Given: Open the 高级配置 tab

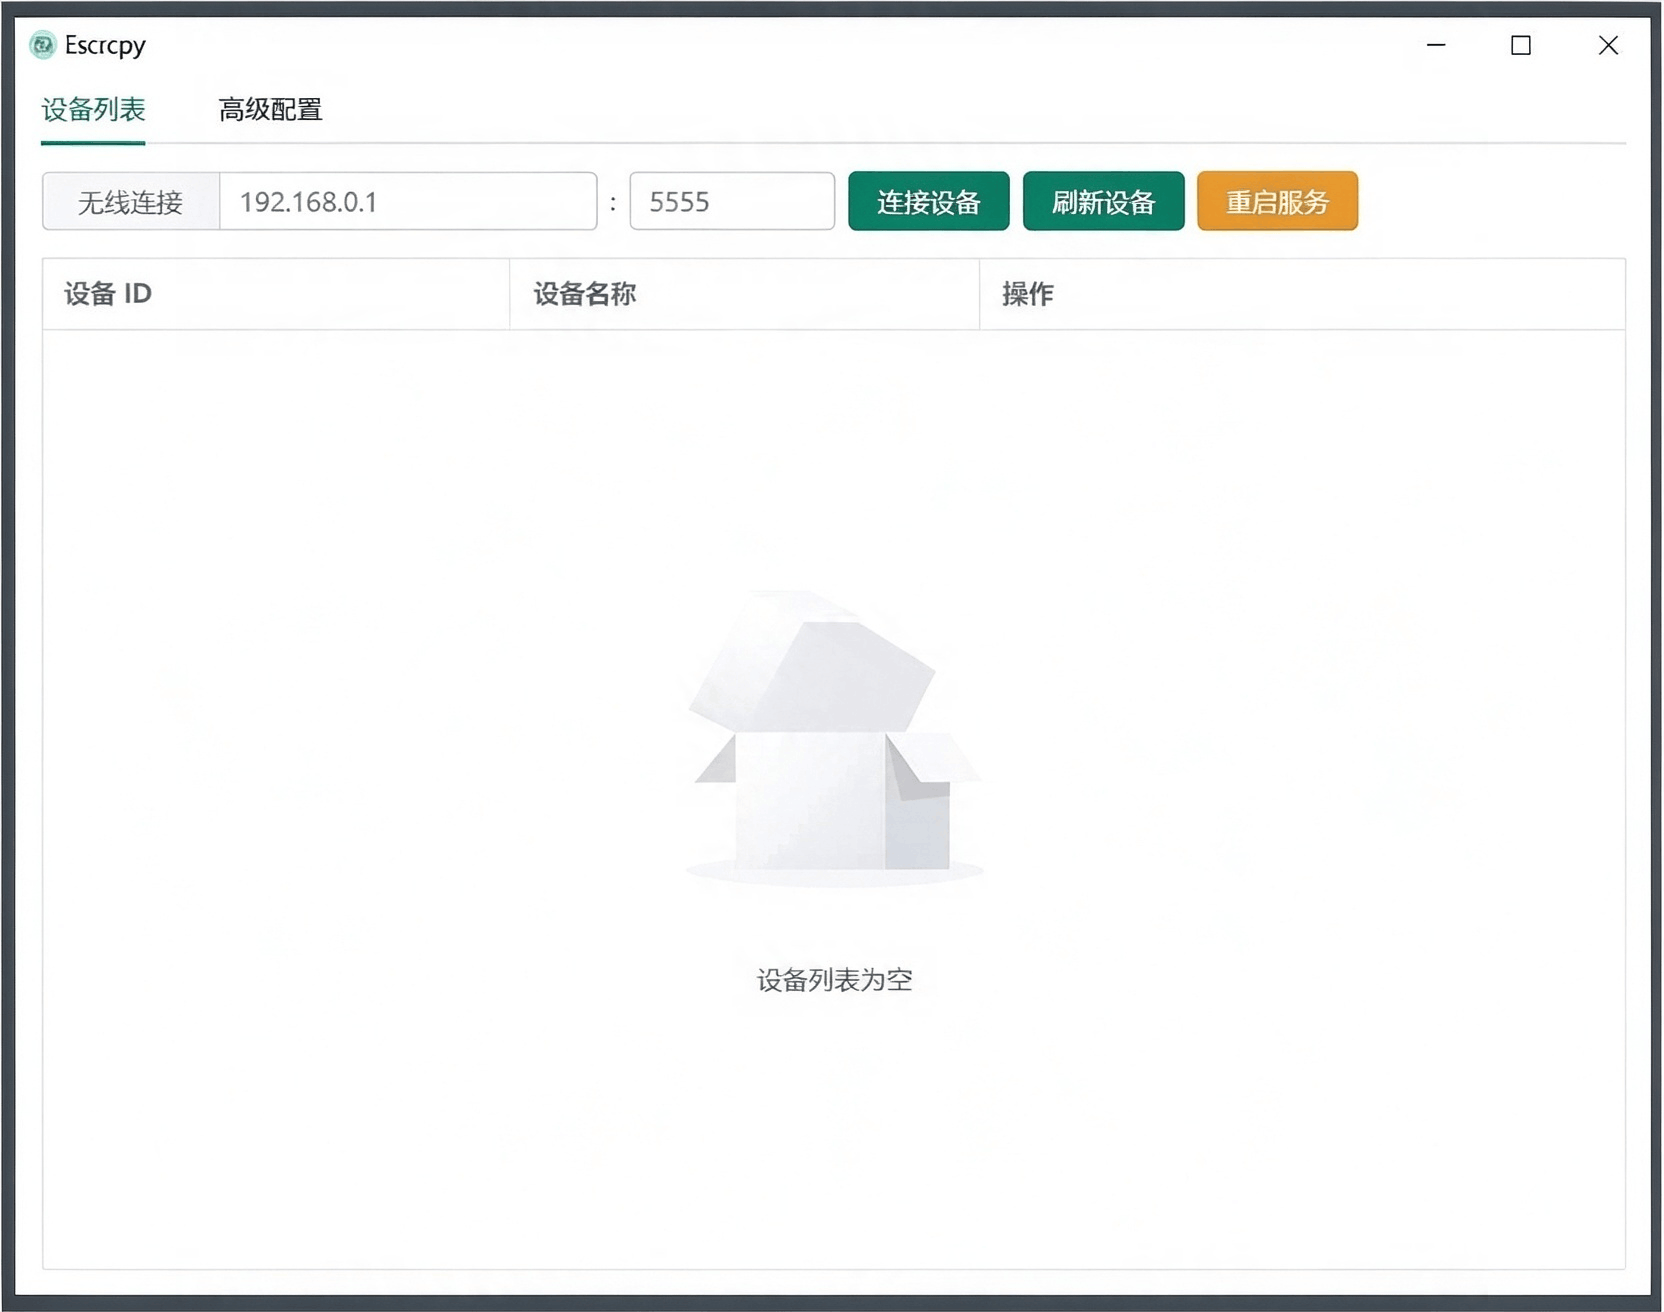Looking at the screenshot, I should pyautogui.click(x=270, y=110).
